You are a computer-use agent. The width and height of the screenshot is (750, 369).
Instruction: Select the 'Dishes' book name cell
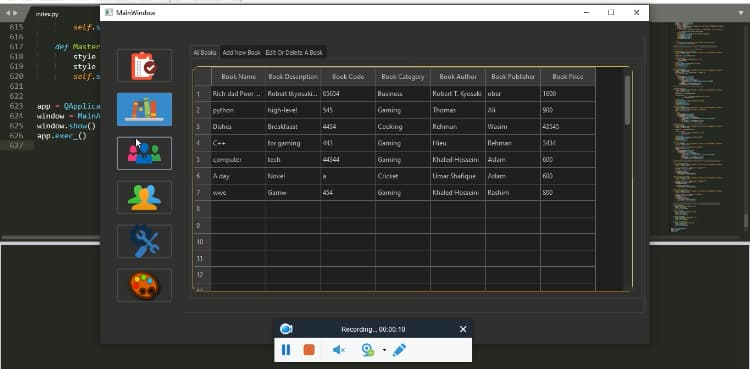tap(238, 127)
